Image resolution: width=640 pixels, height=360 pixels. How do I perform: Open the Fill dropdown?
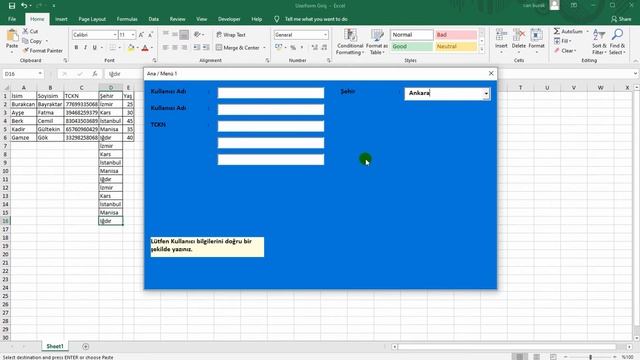tap(562, 41)
